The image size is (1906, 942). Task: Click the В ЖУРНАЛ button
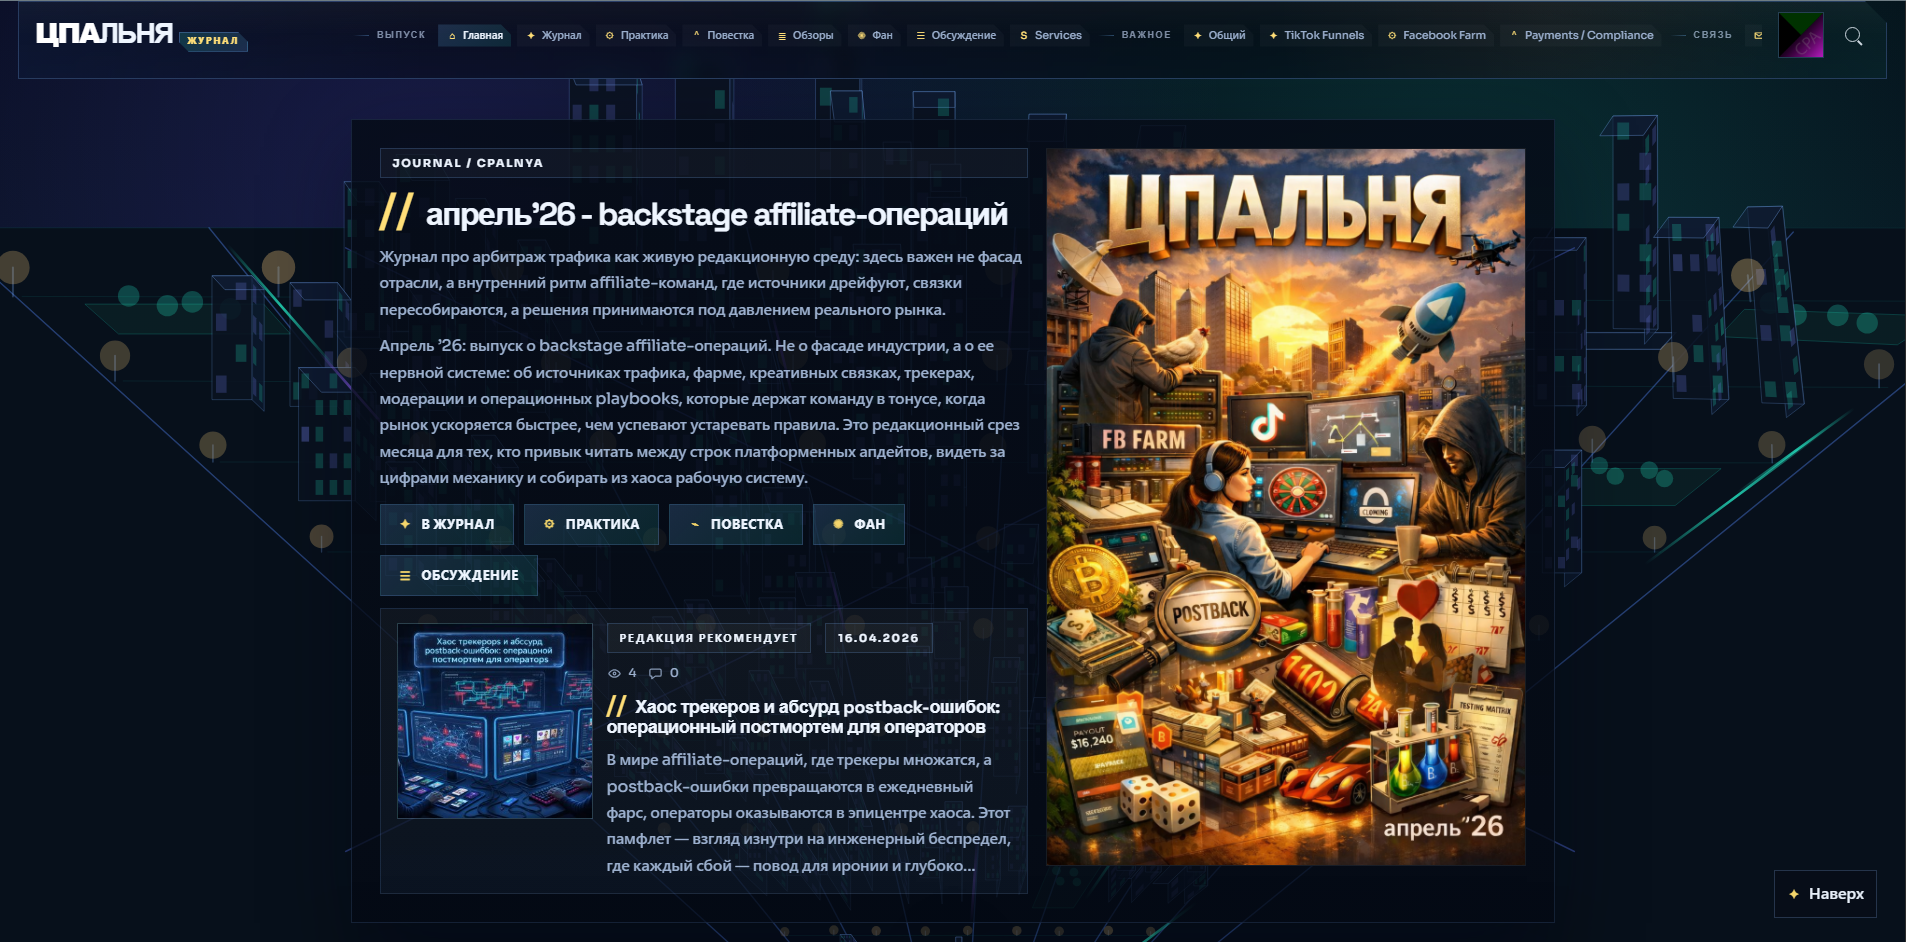click(x=447, y=524)
